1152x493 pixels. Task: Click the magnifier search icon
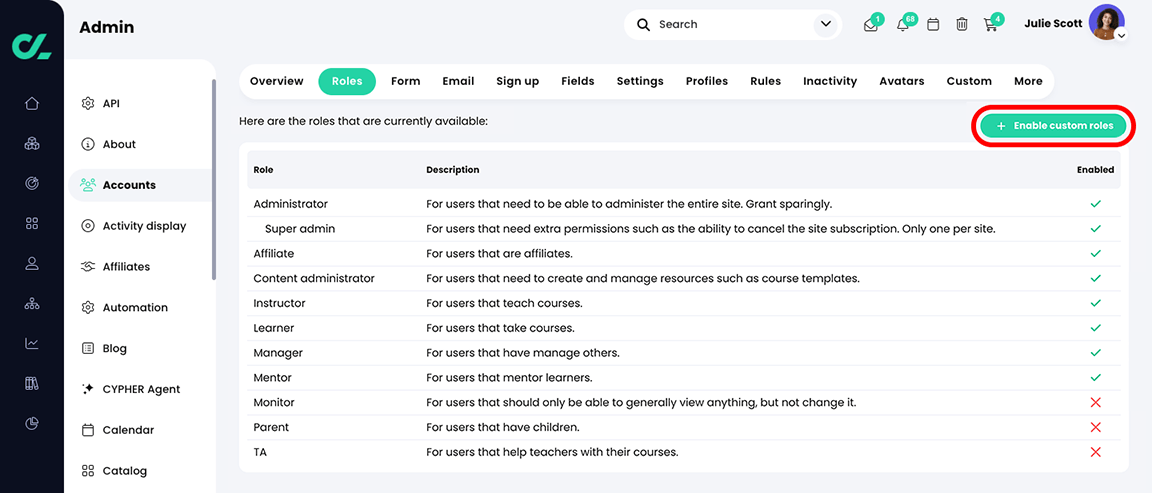(x=644, y=24)
